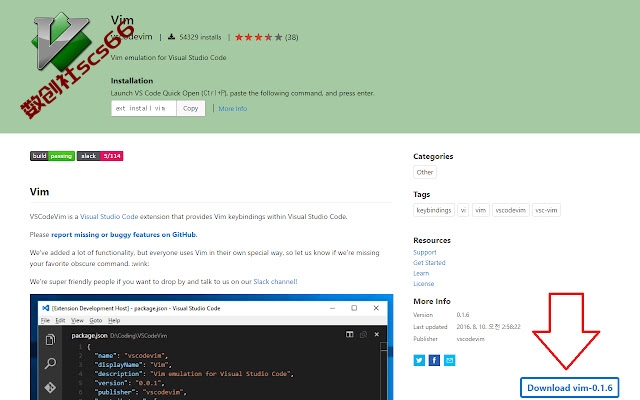Click the slack 5/114 badge
Screen dimensions: 640x400
[100, 156]
